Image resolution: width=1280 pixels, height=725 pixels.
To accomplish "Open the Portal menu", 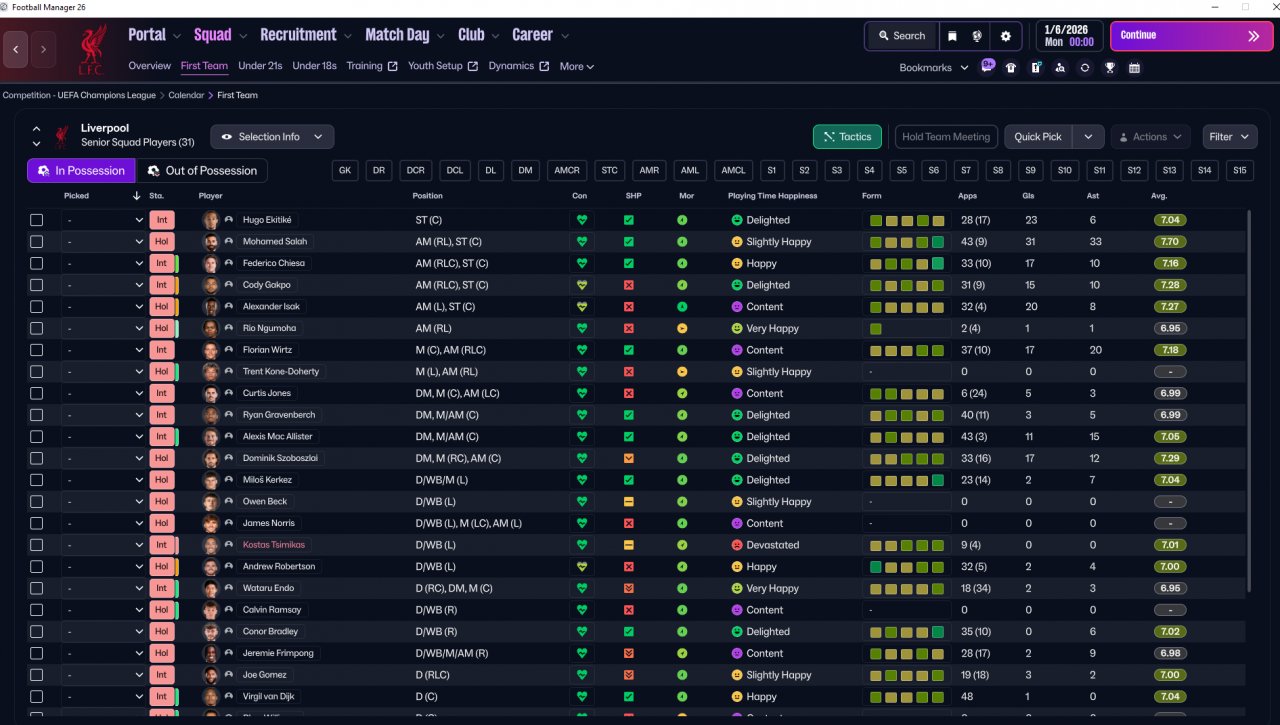I will [154, 35].
